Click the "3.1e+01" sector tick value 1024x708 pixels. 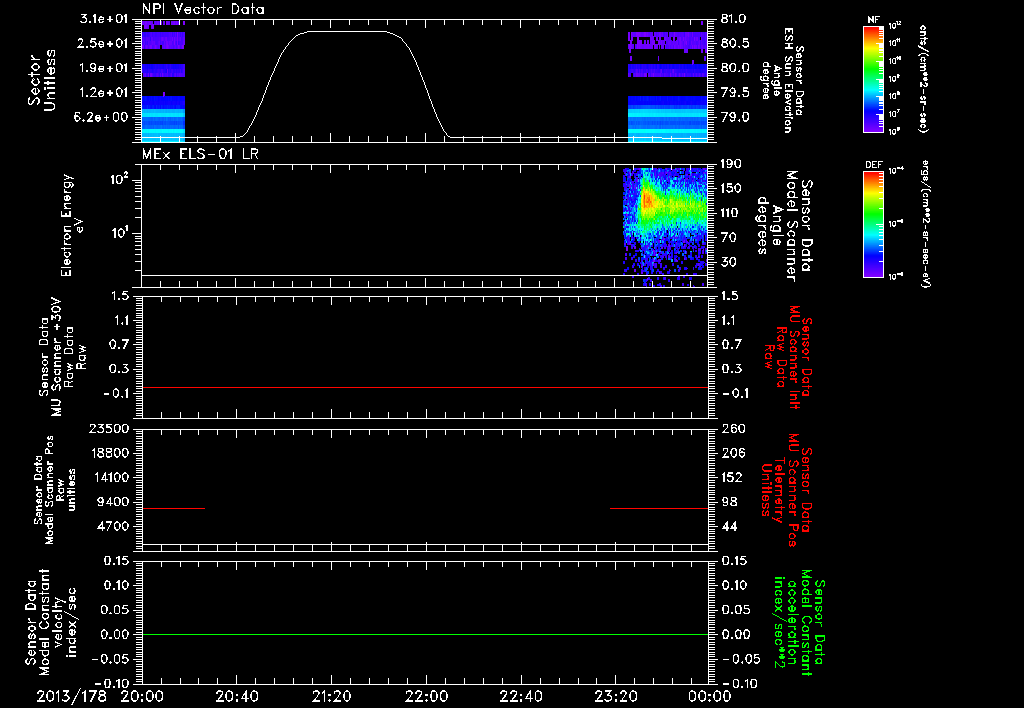(103, 19)
